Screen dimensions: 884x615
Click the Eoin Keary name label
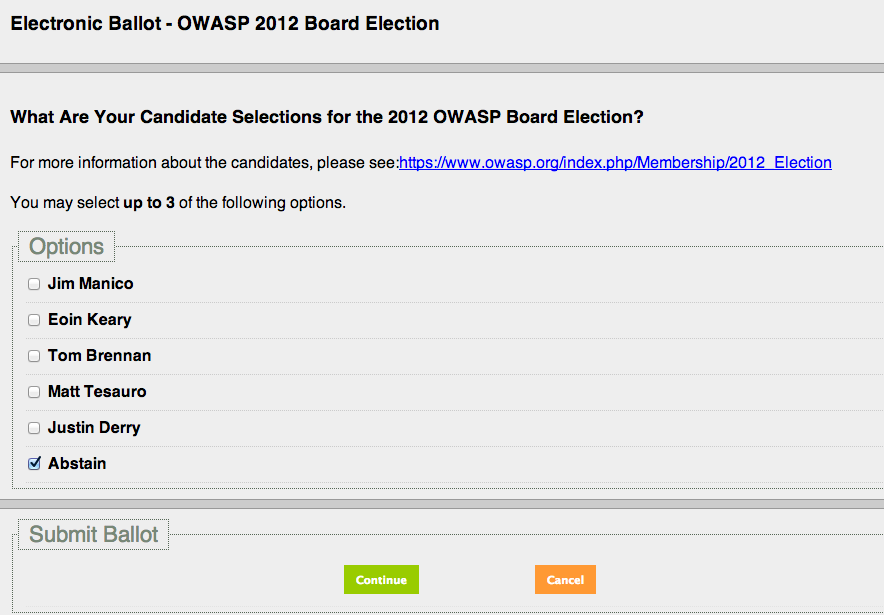tap(89, 320)
